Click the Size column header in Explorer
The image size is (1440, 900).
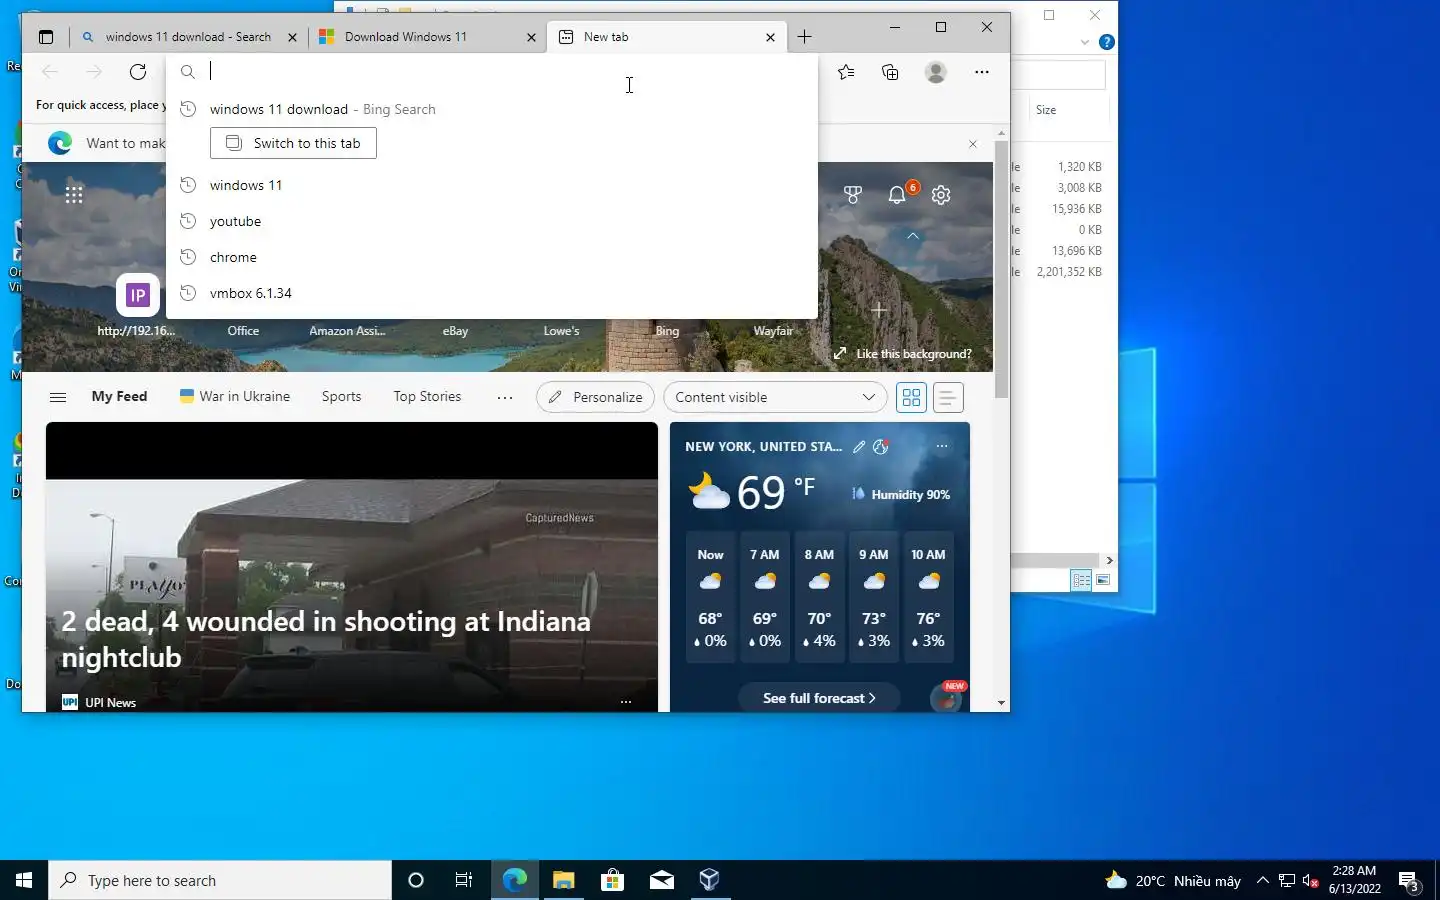pos(1046,110)
